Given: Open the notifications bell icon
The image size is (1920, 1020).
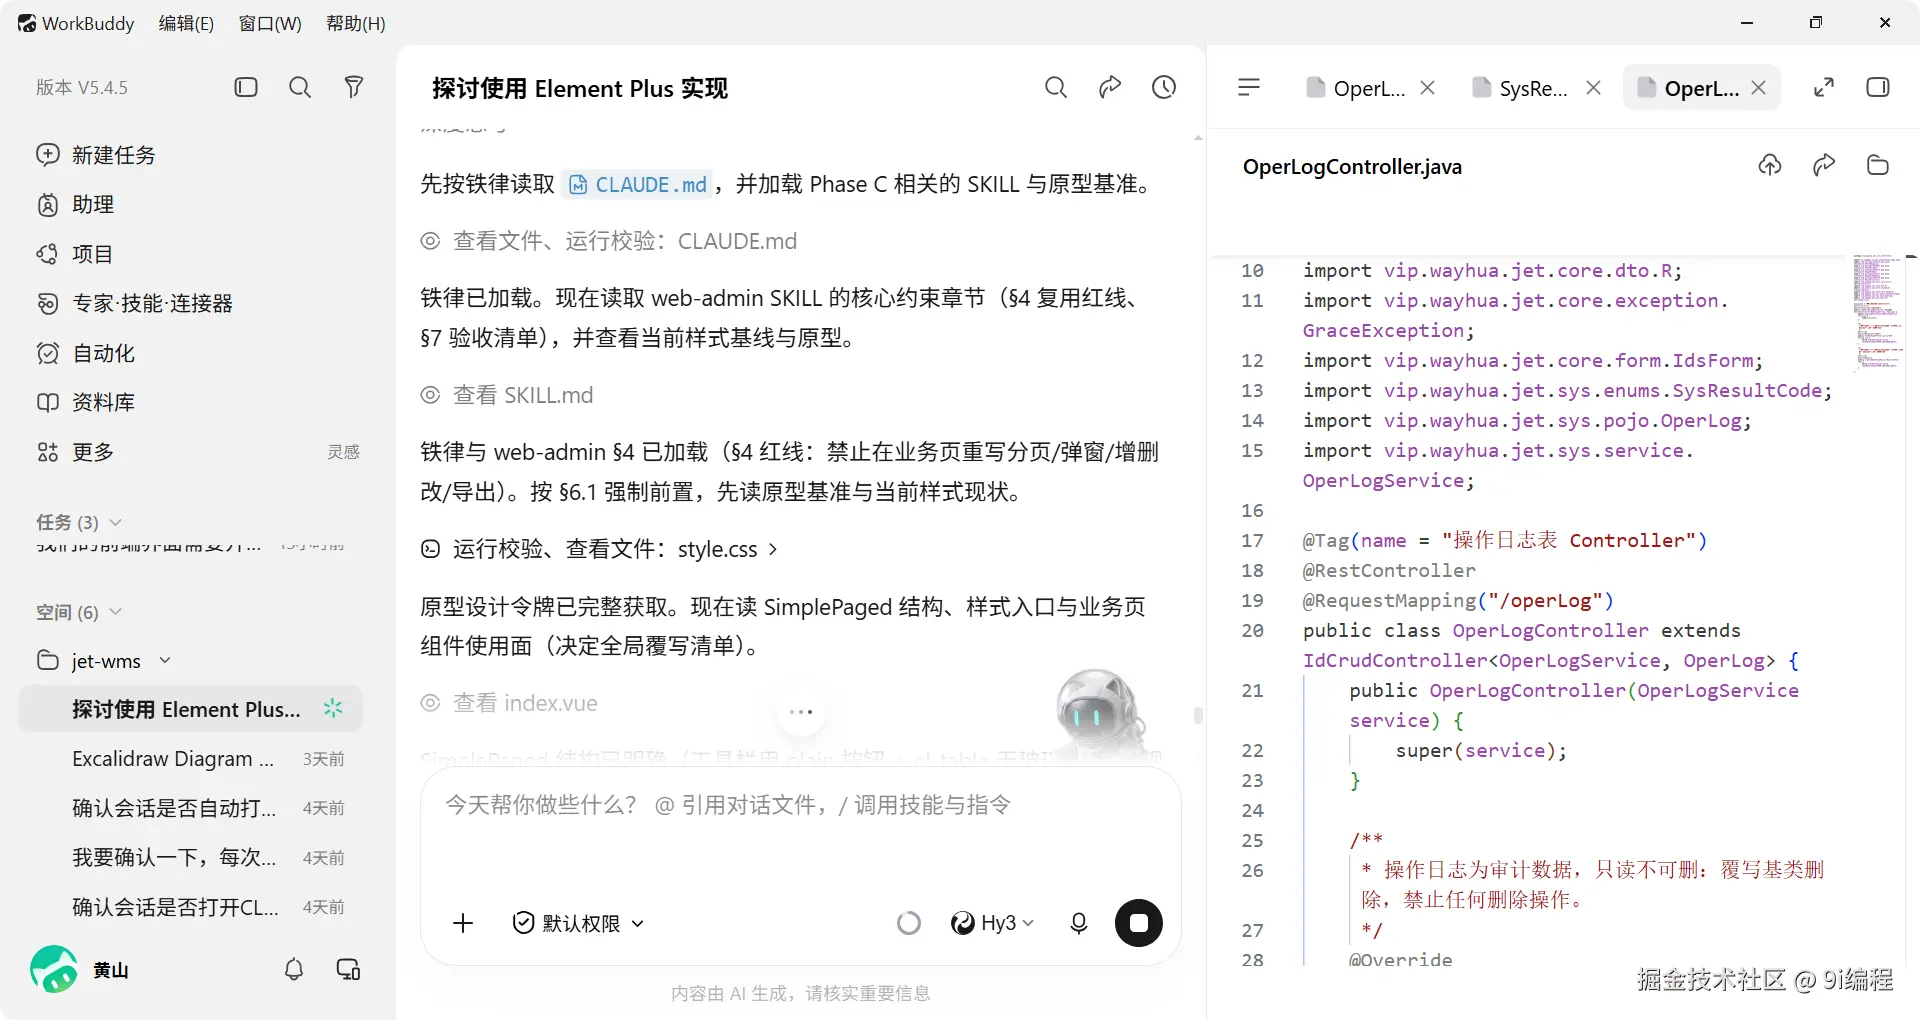Looking at the screenshot, I should tap(294, 969).
